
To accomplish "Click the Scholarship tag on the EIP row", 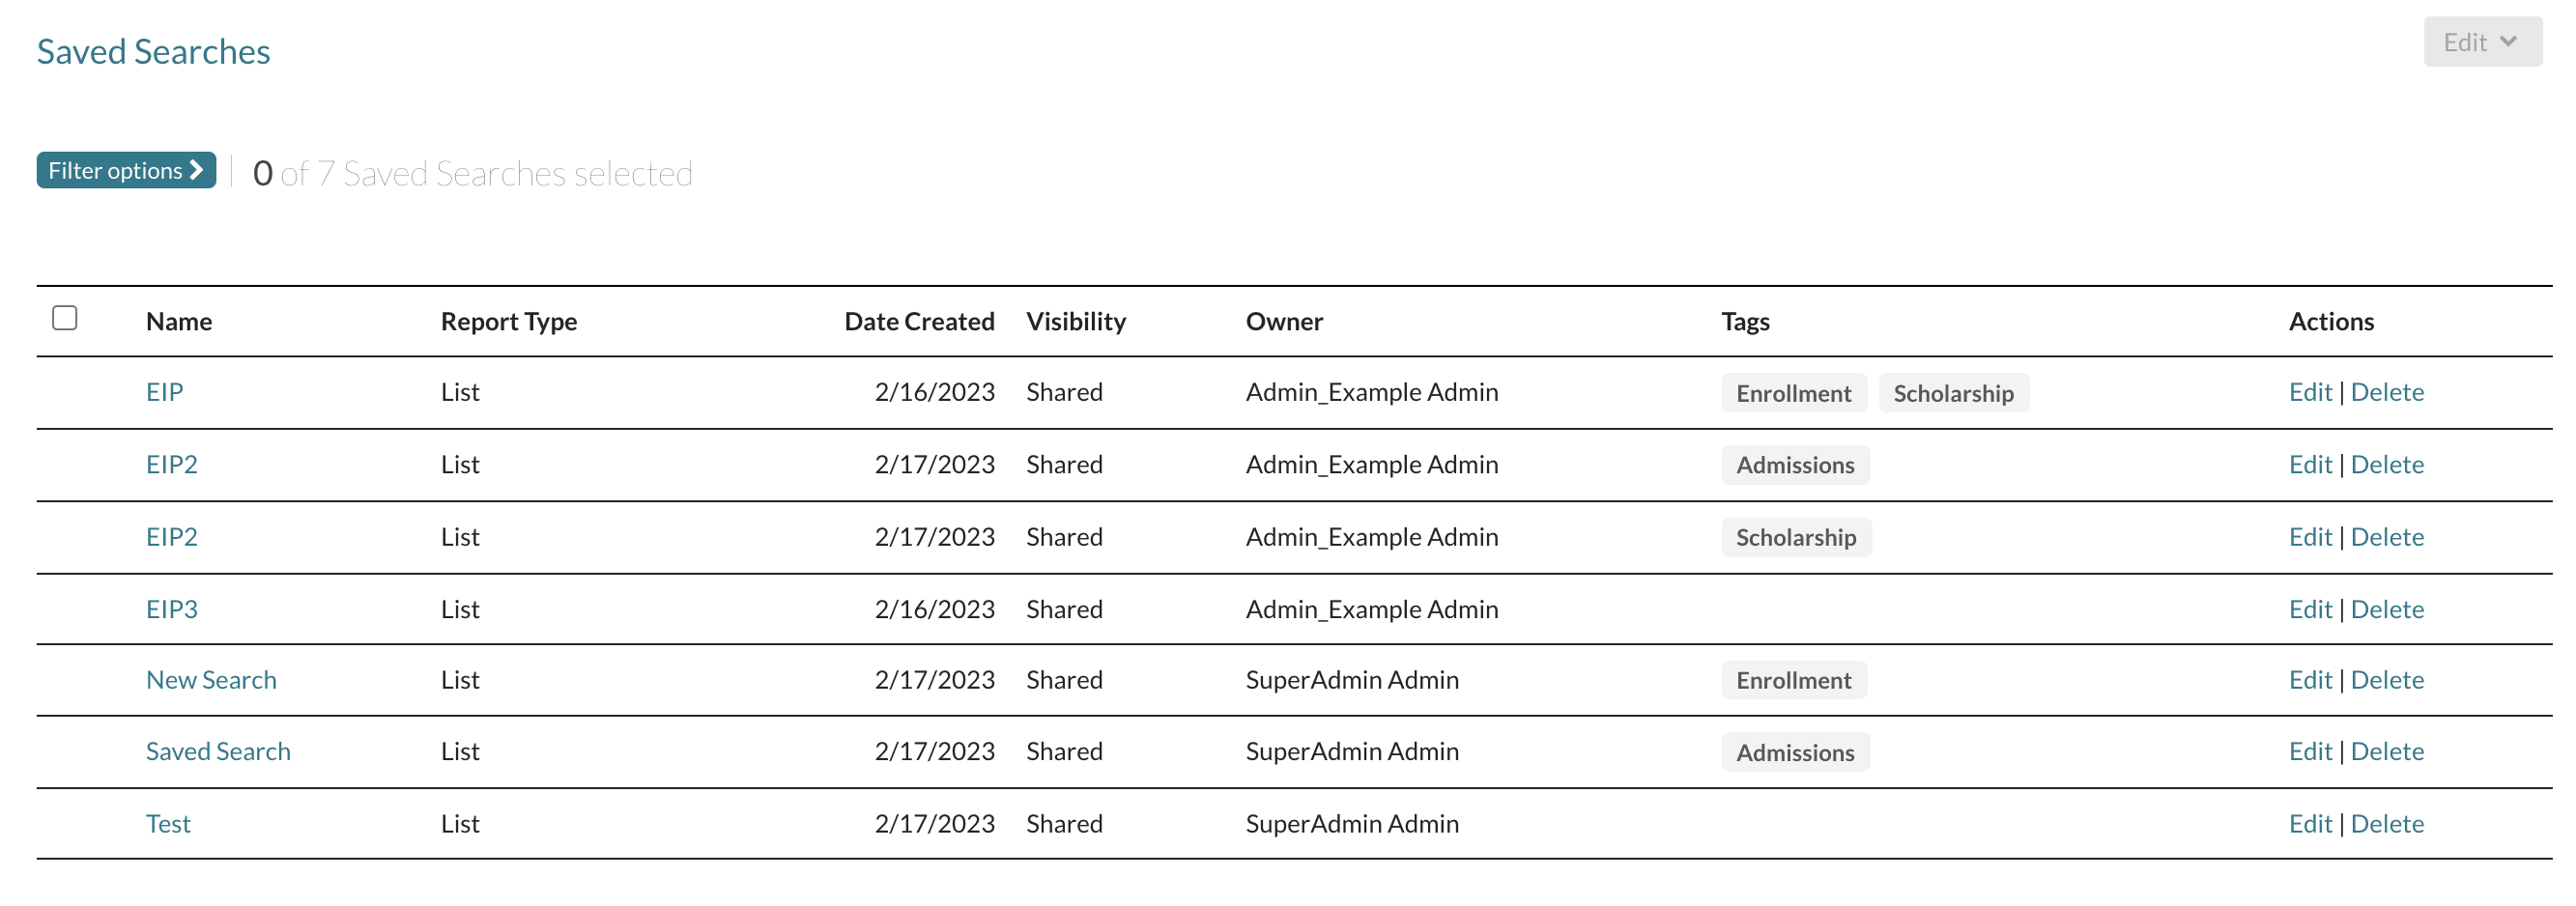I will tap(1953, 393).
